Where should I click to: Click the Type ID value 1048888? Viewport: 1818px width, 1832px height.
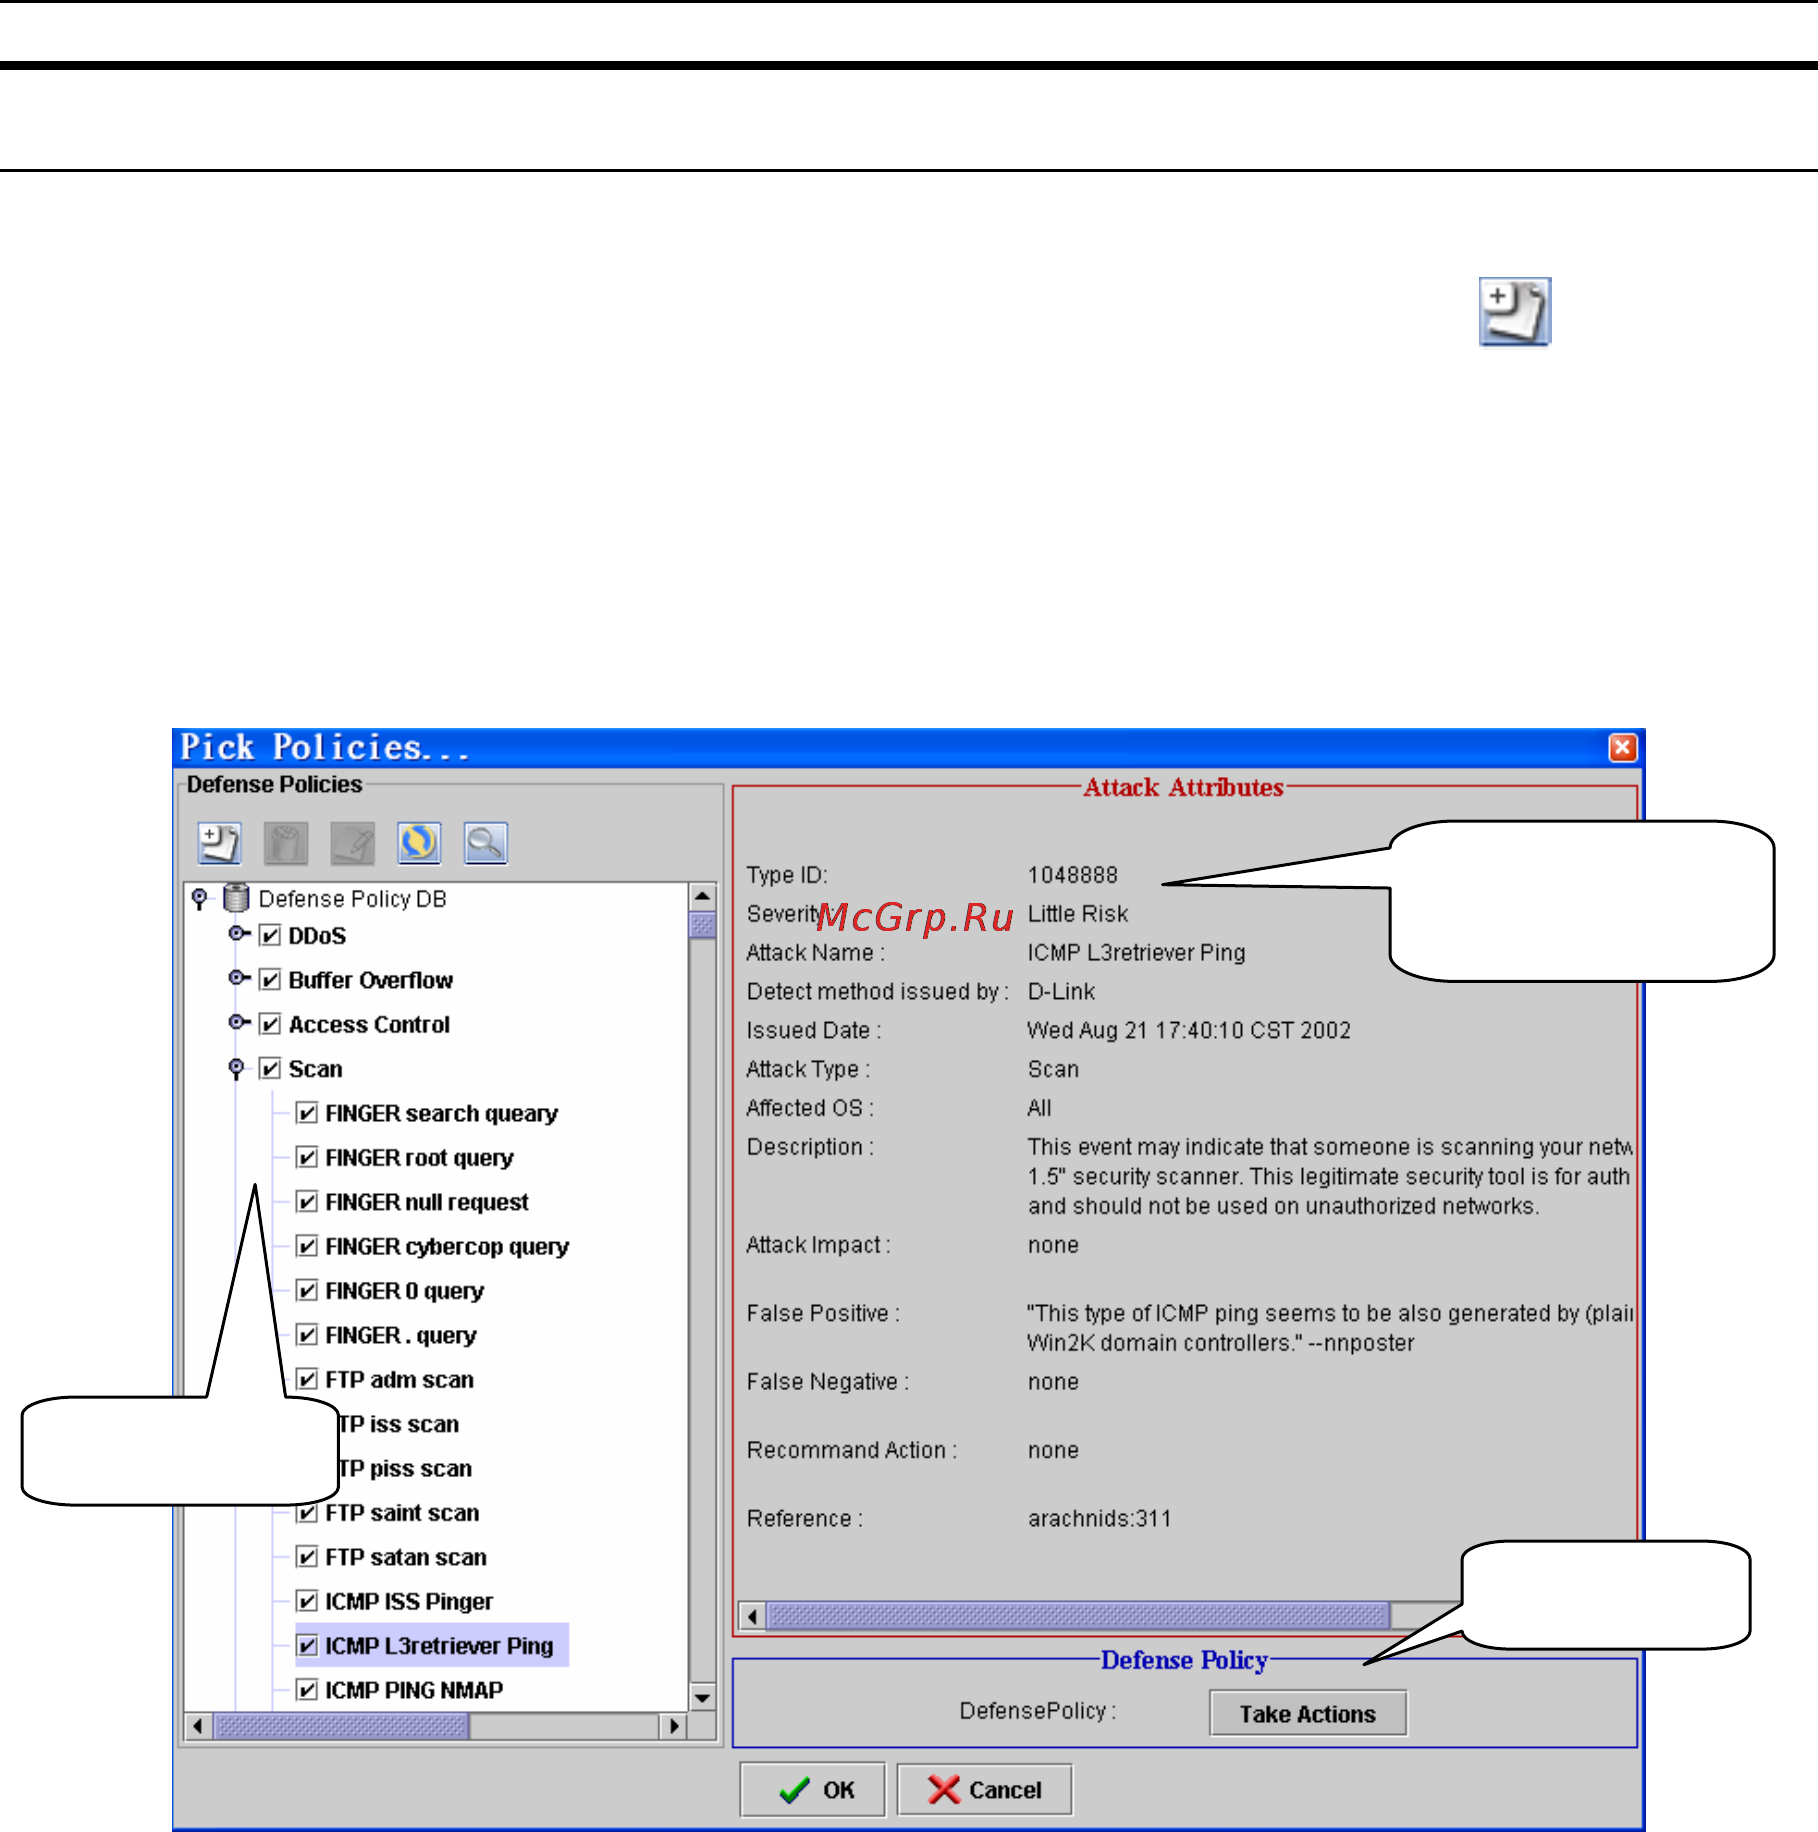pyautogui.click(x=1073, y=875)
